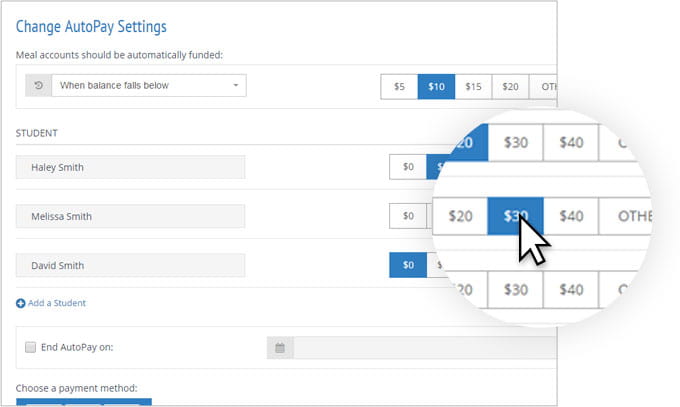Click the calendar icon for End AutoPay
Image resolution: width=680 pixels, height=407 pixels.
[280, 348]
